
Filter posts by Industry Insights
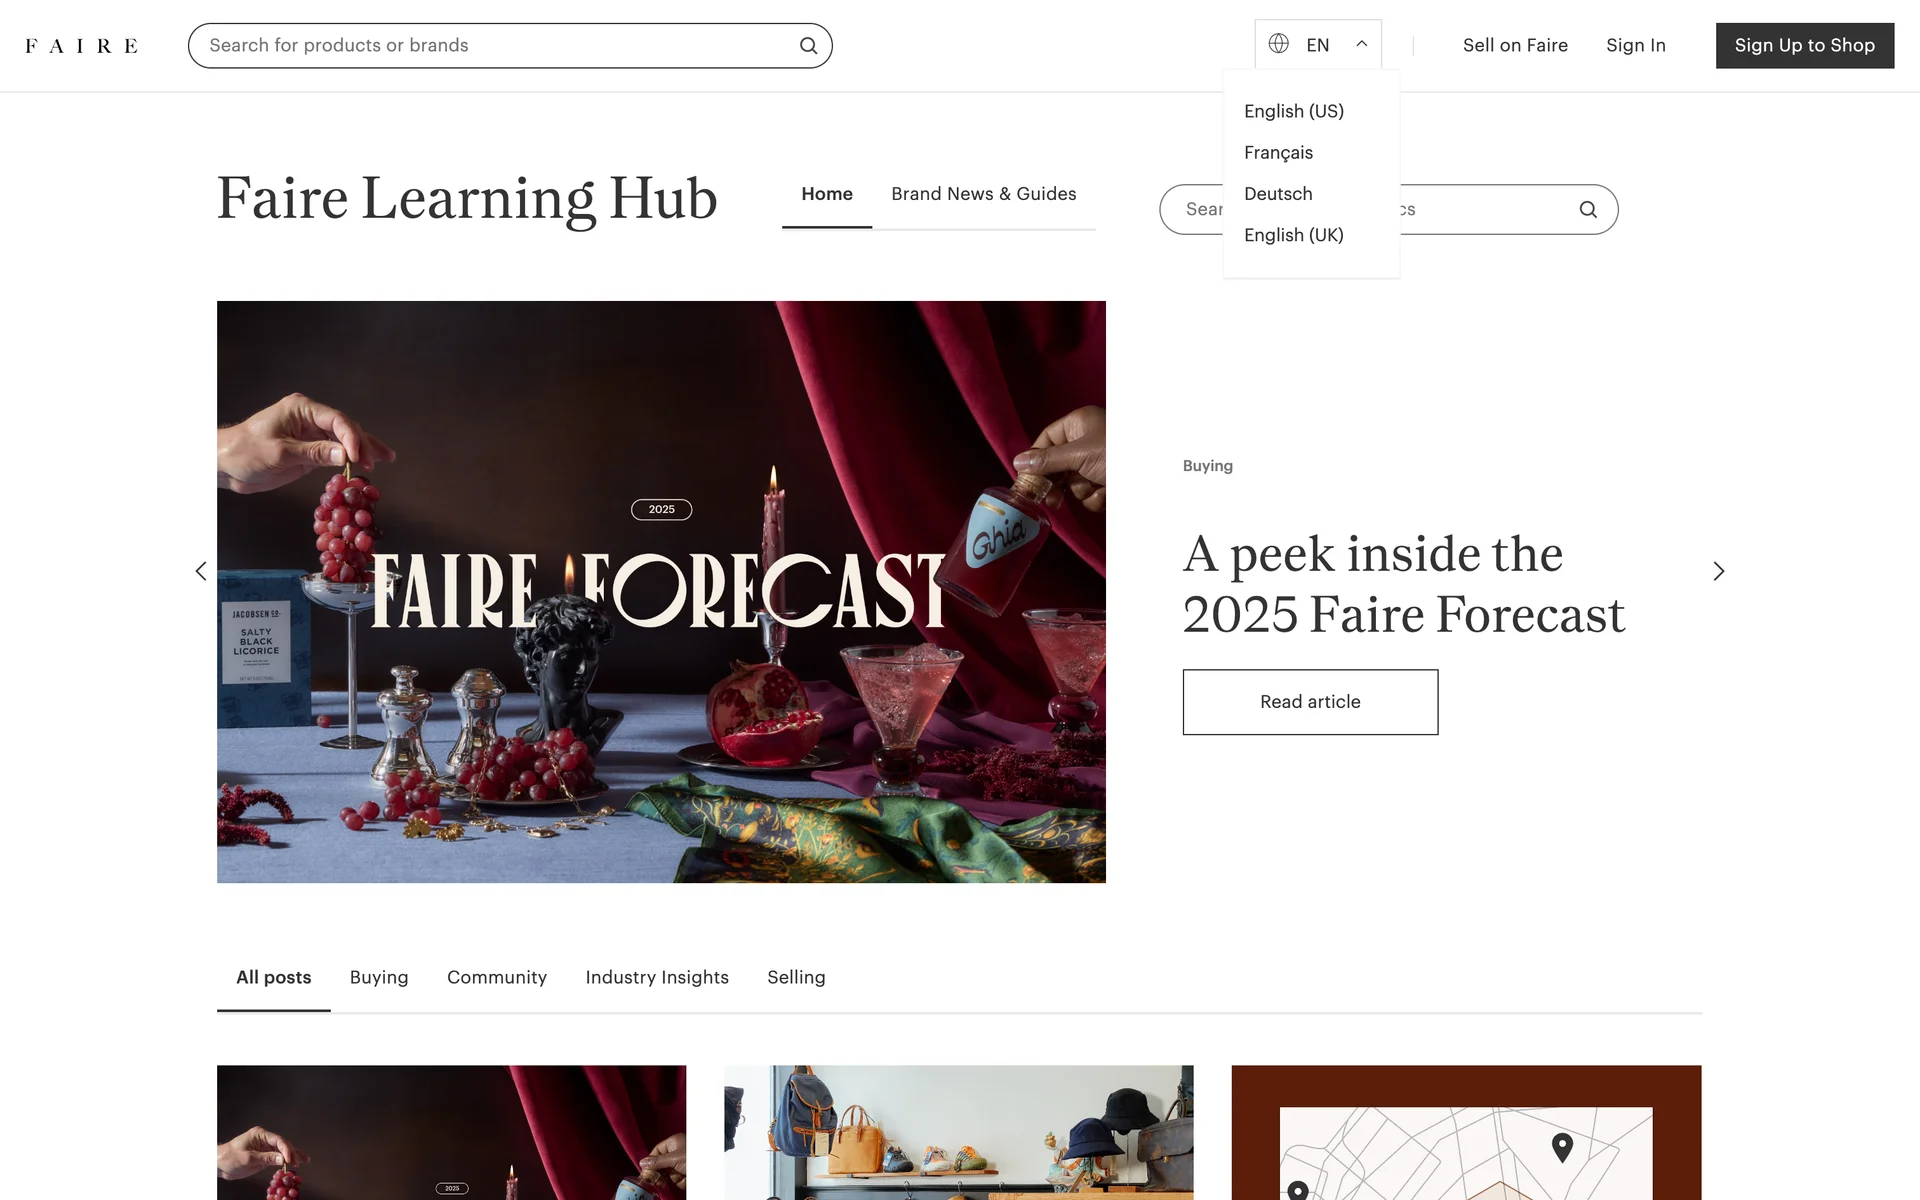pyautogui.click(x=657, y=978)
